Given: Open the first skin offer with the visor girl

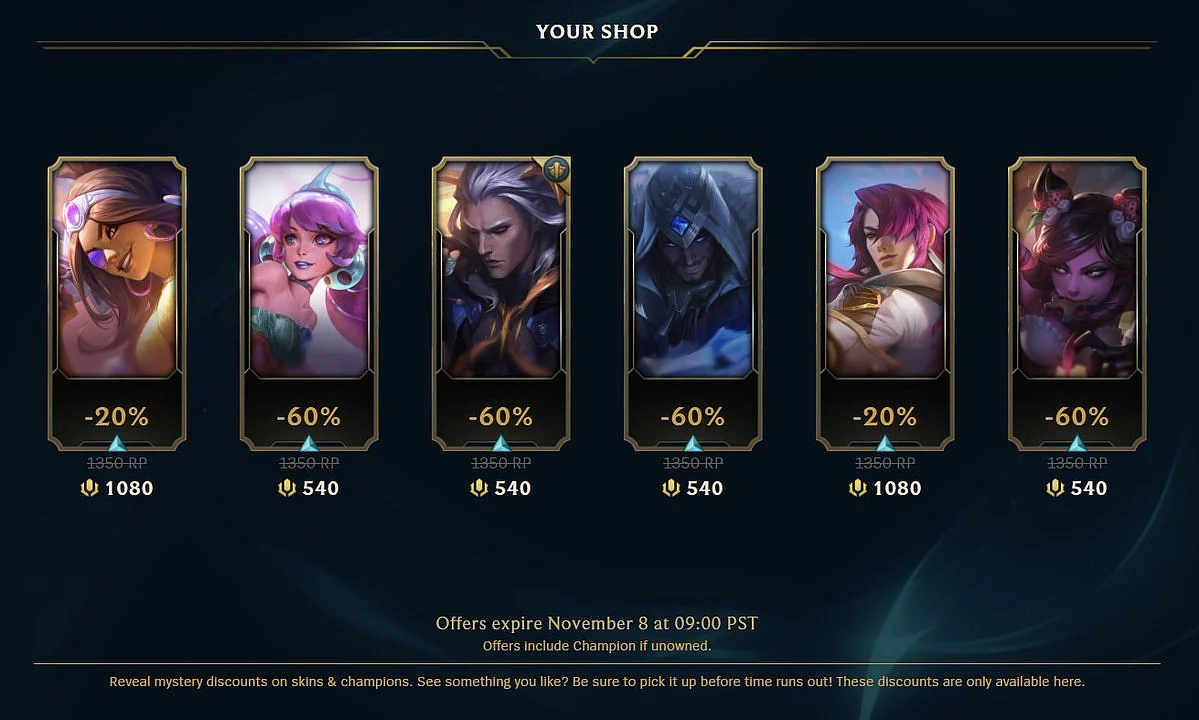Looking at the screenshot, I should [x=117, y=303].
